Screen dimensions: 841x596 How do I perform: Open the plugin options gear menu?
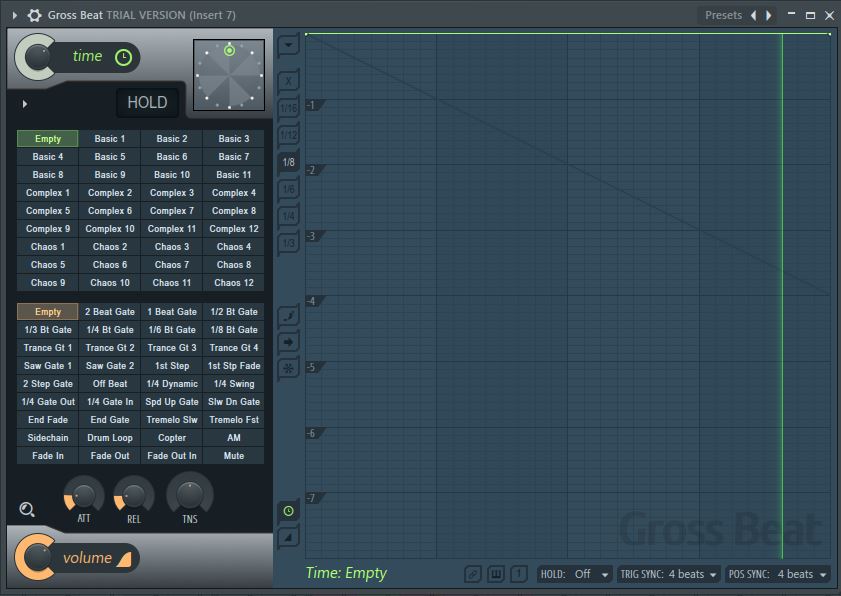pyautogui.click(x=34, y=15)
